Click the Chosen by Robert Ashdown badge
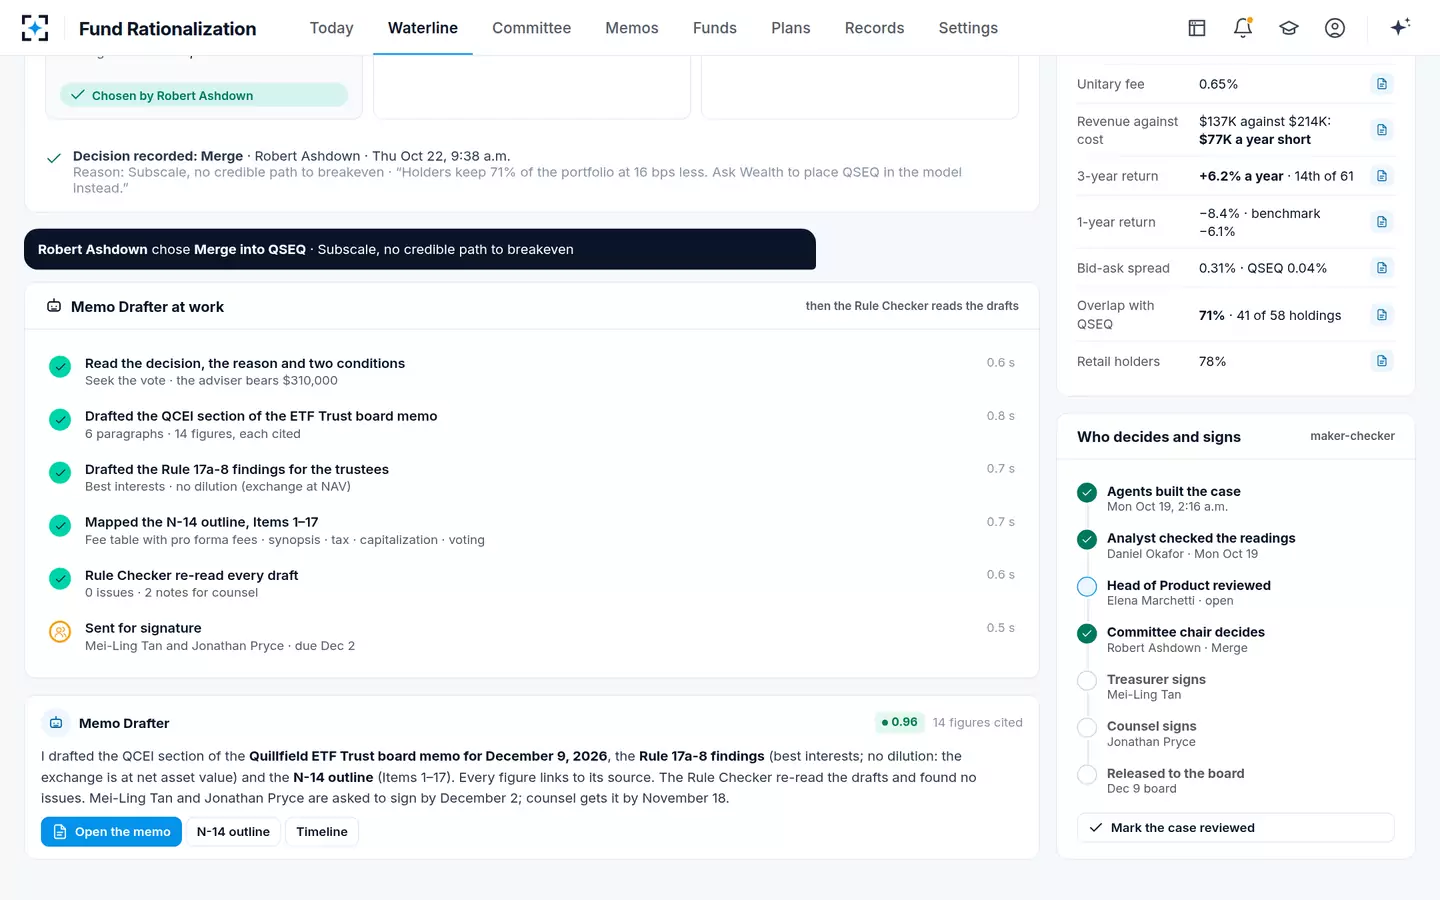Viewport: 1440px width, 900px height. [204, 96]
